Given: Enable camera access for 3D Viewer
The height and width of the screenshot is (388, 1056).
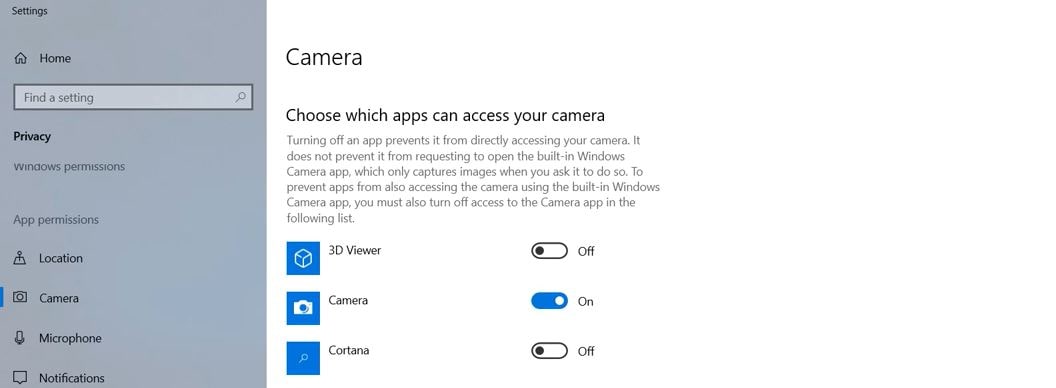Looking at the screenshot, I should (550, 251).
